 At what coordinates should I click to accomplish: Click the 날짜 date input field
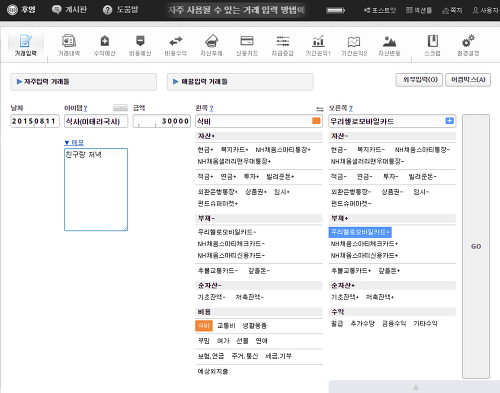35,121
